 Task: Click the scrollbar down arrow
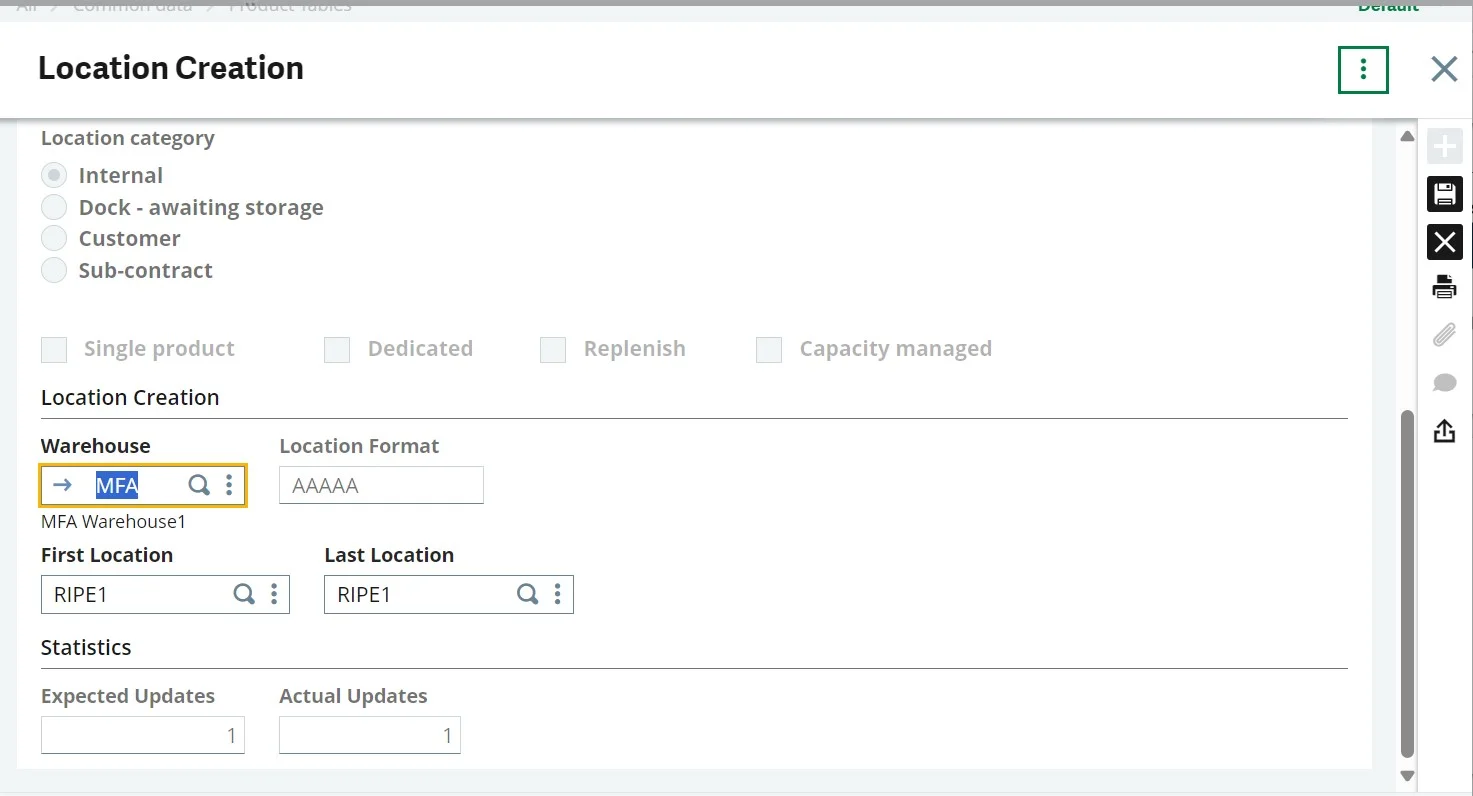tap(1407, 776)
